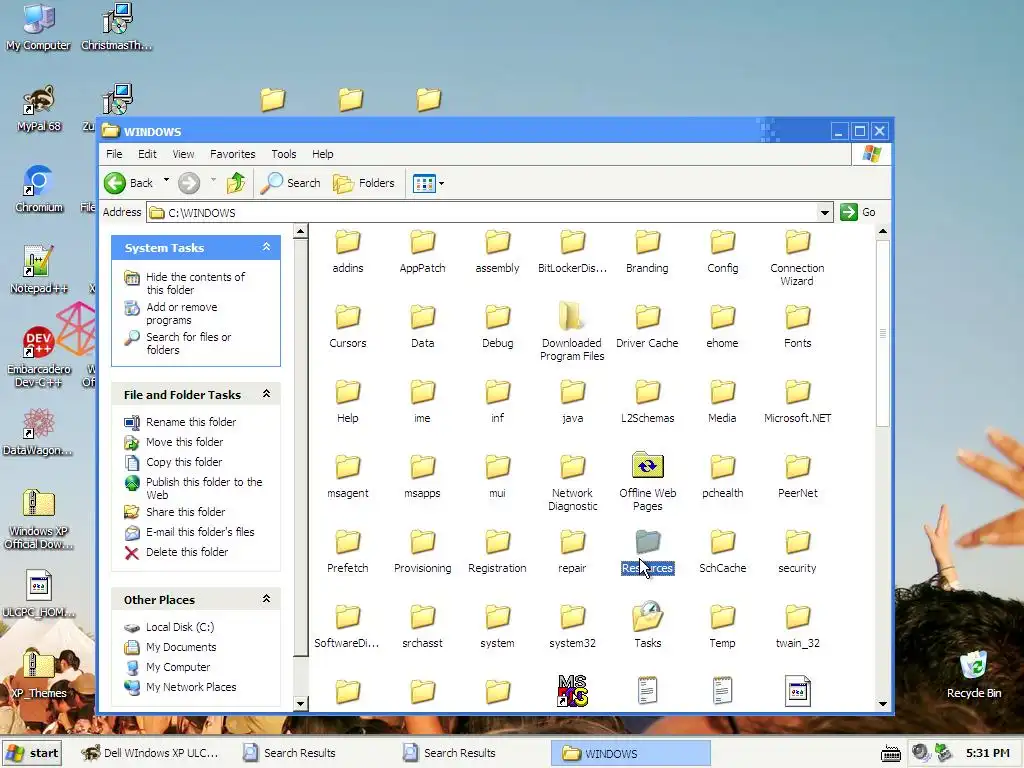
Task: Click the My Computer desktop icon
Action: tap(39, 27)
